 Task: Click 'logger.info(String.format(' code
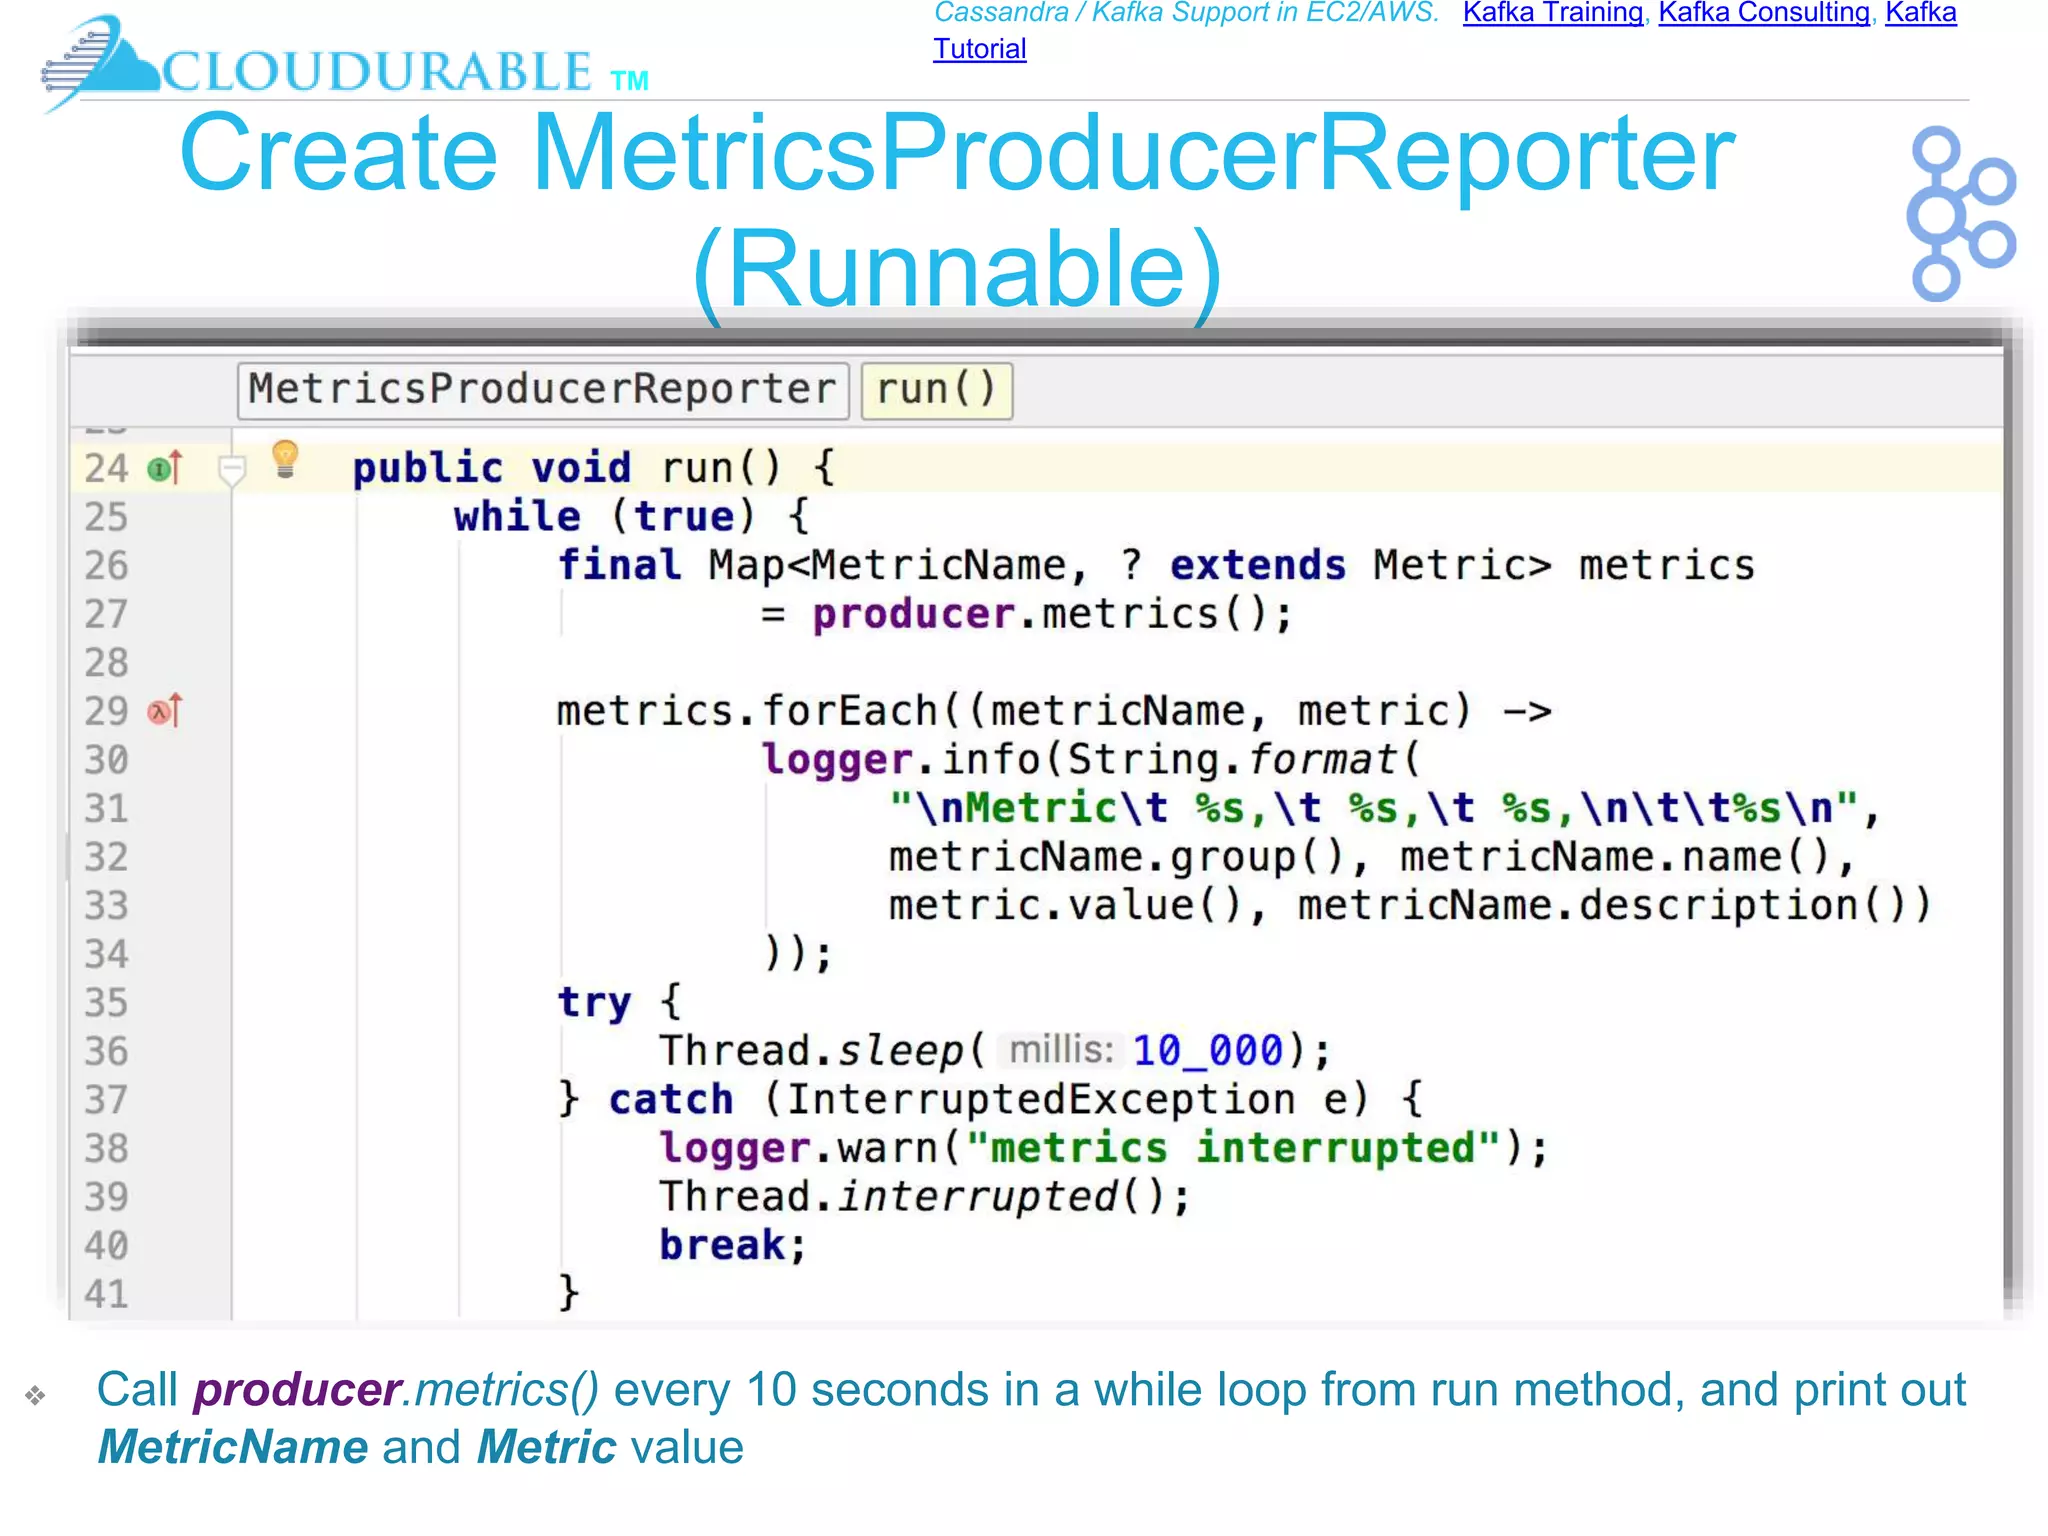pos(1091,759)
